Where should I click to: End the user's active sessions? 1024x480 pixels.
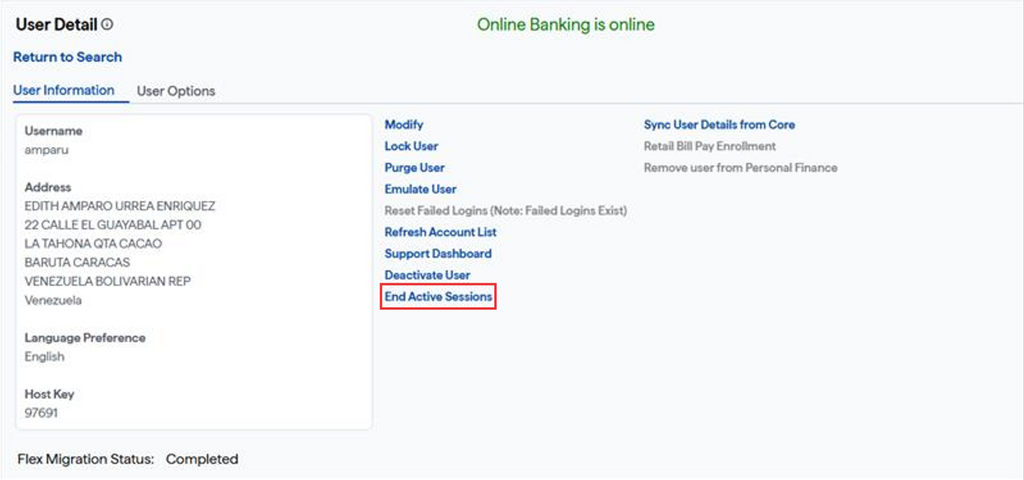point(439,297)
